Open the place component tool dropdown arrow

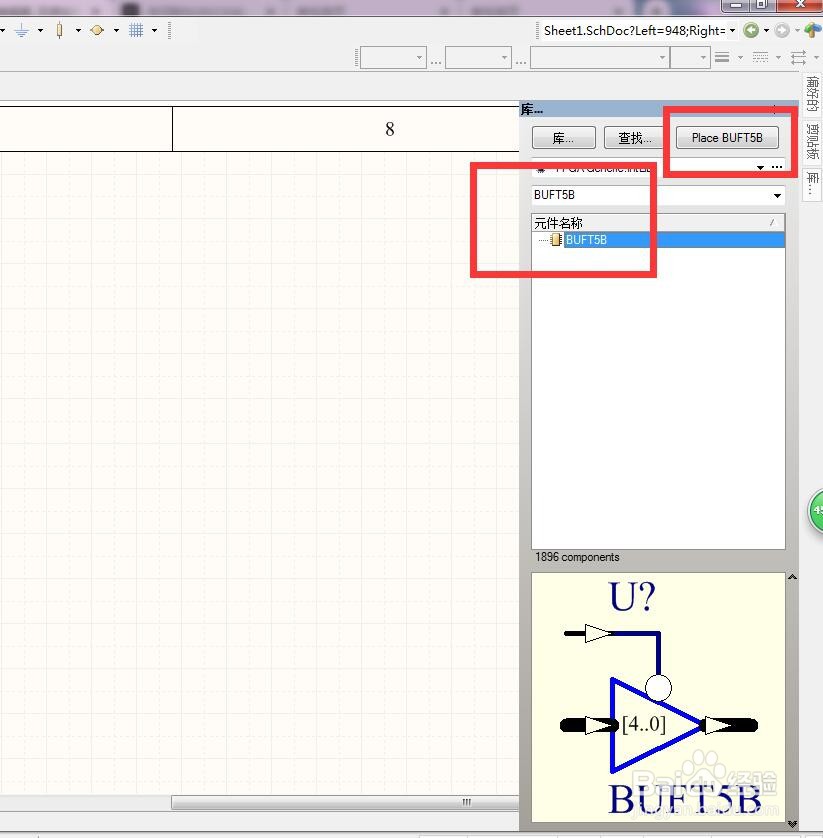79,30
